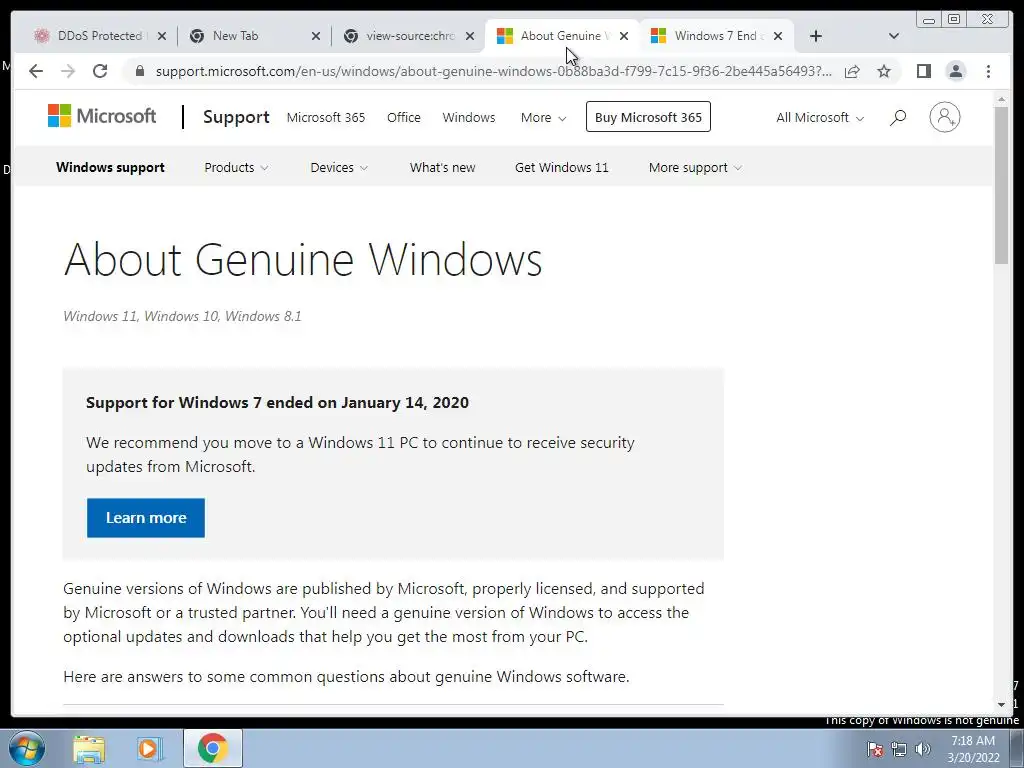
Task: Share this page via share icon
Action: coord(852,71)
